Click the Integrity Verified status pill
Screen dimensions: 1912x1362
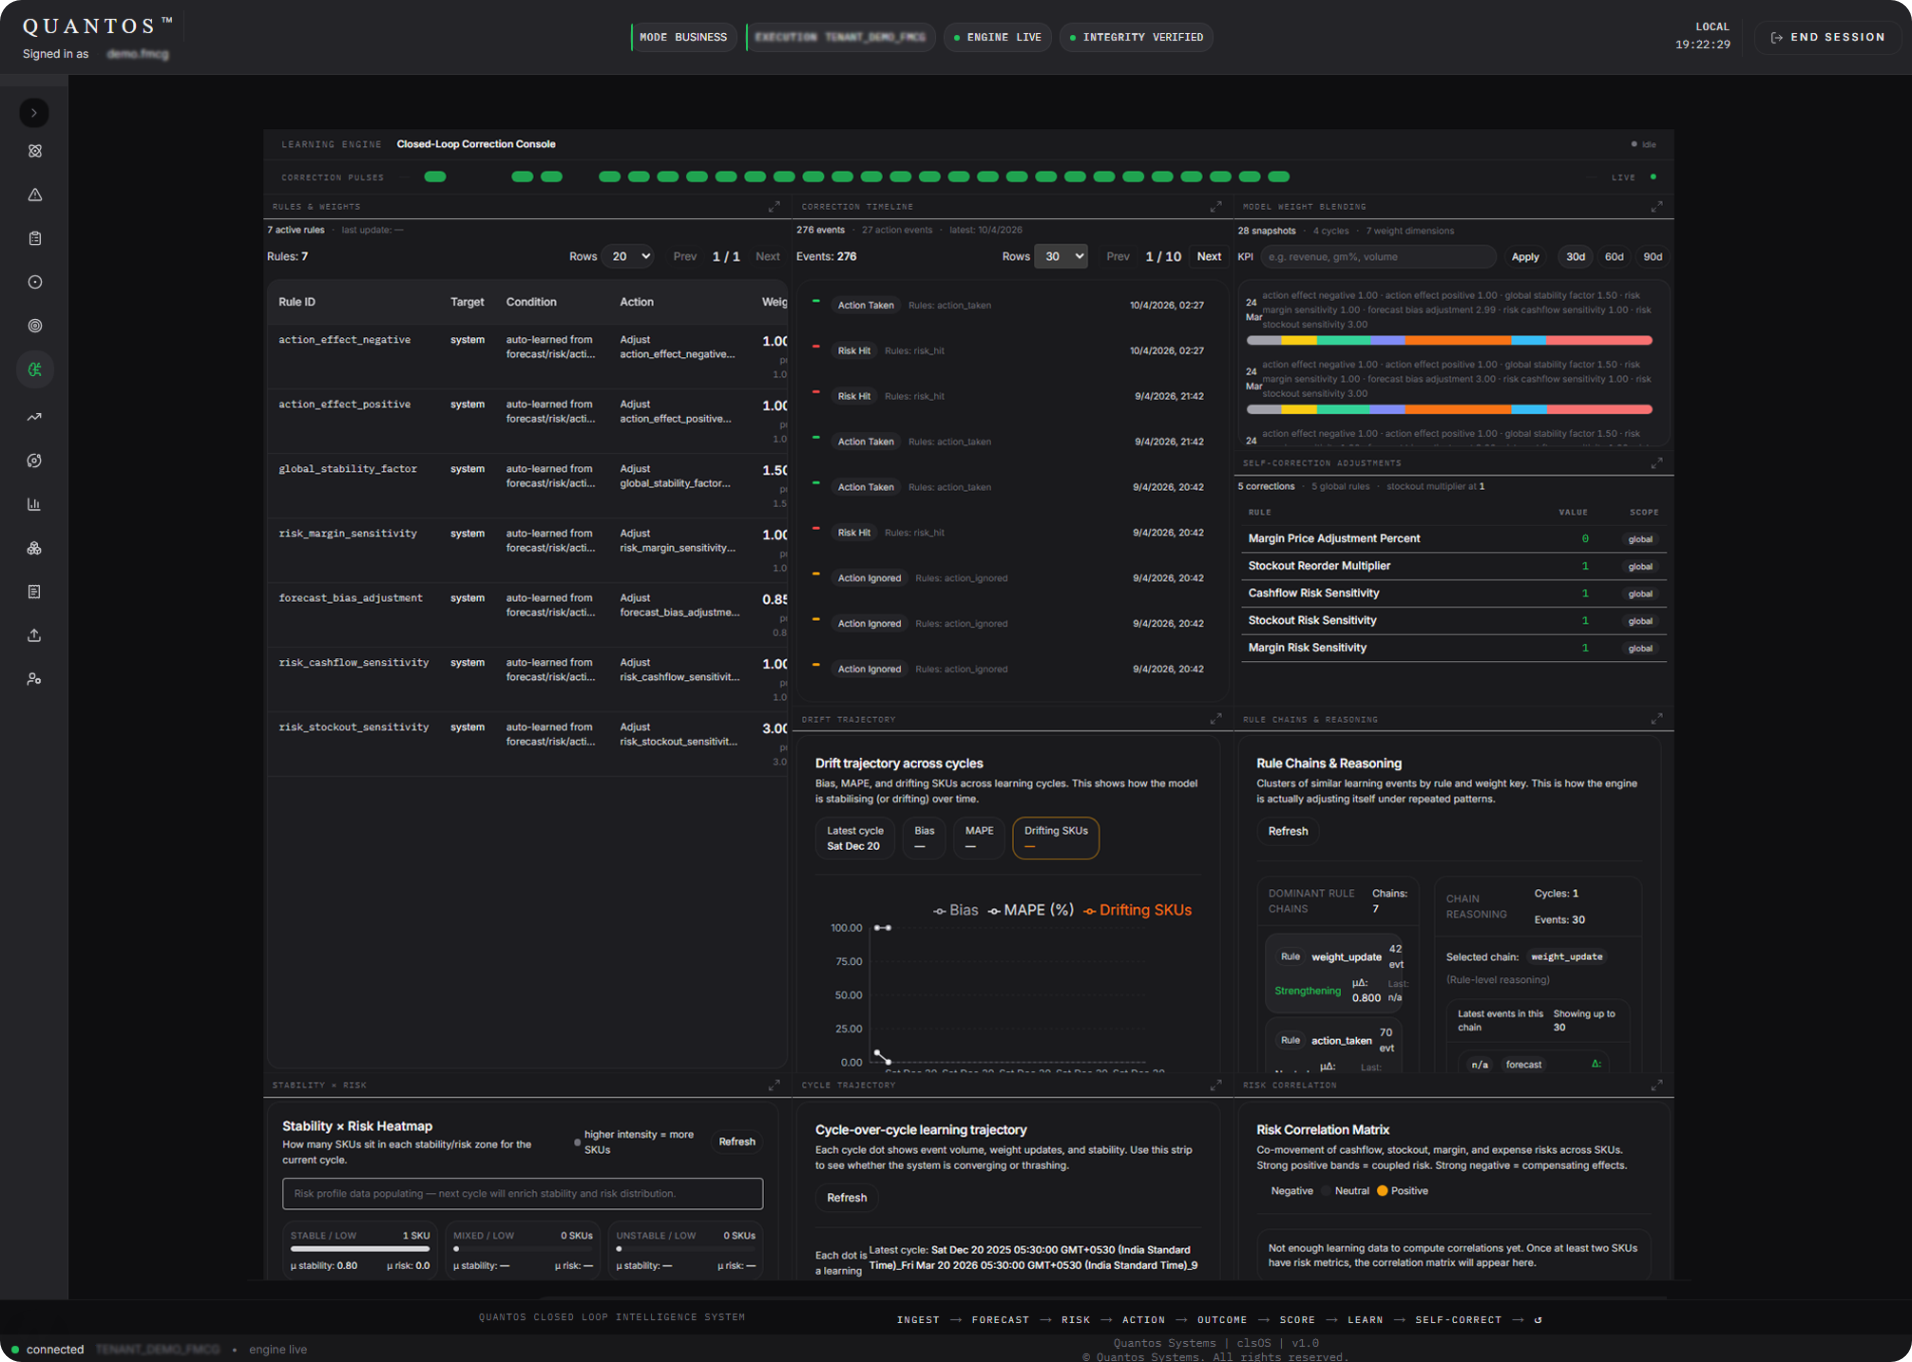[1137, 37]
